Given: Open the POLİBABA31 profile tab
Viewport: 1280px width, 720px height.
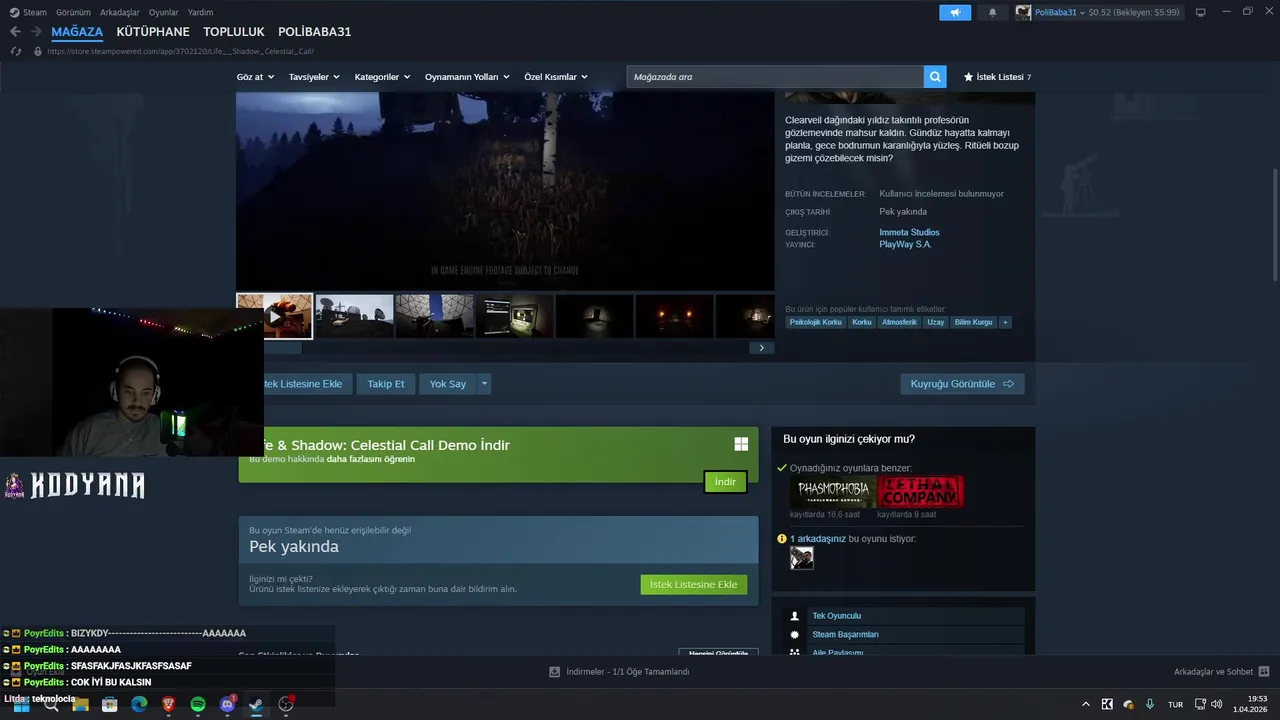Looking at the screenshot, I should tap(315, 32).
